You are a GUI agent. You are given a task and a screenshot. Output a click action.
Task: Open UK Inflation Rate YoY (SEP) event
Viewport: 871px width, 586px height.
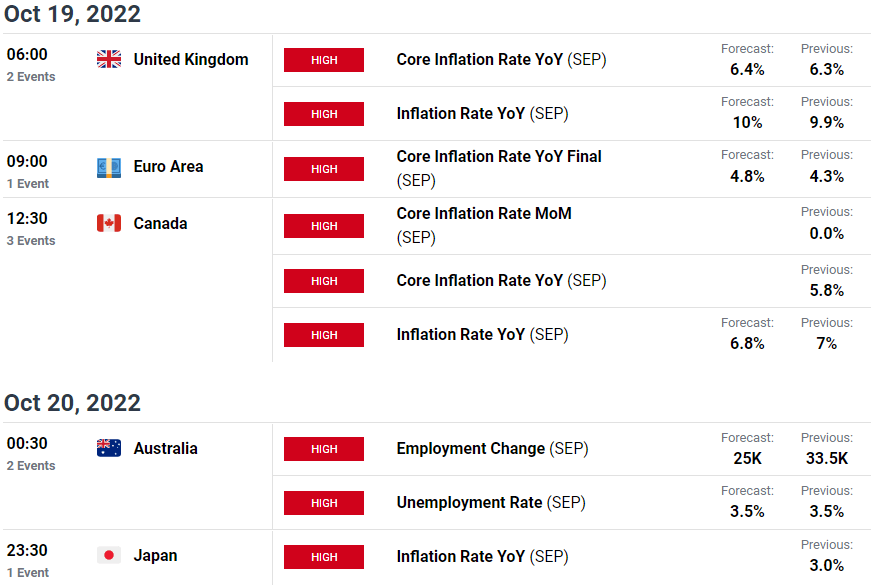[x=482, y=114]
